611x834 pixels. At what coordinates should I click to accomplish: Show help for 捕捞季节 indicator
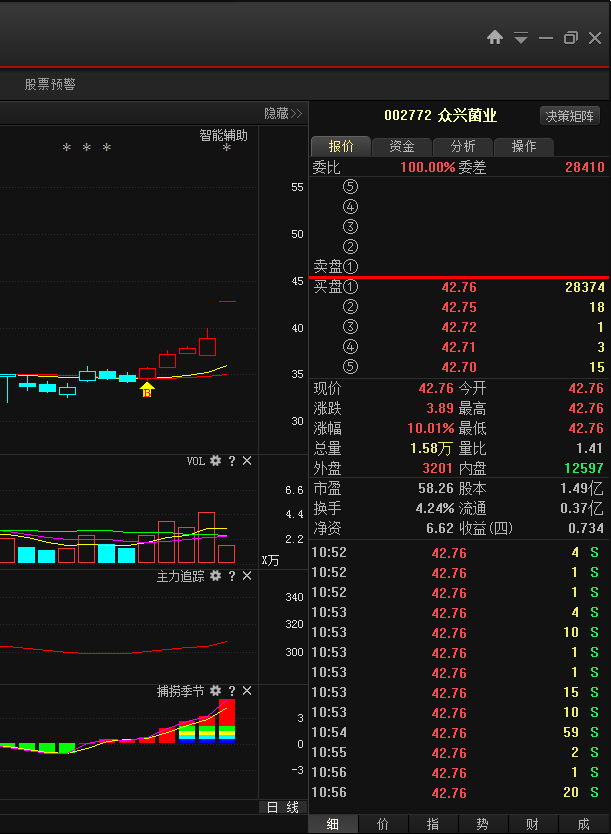click(232, 691)
